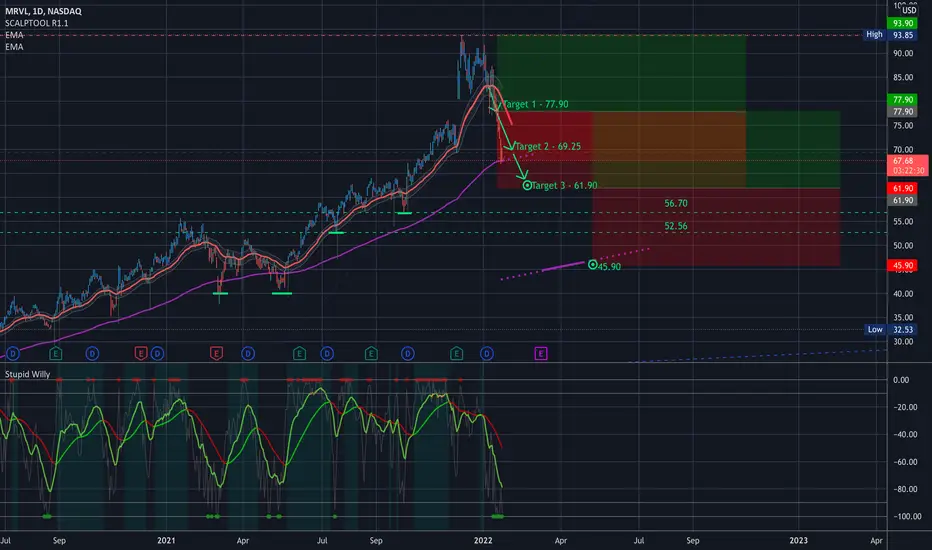Click the red 67.68 current price label

pyautogui.click(x=907, y=165)
